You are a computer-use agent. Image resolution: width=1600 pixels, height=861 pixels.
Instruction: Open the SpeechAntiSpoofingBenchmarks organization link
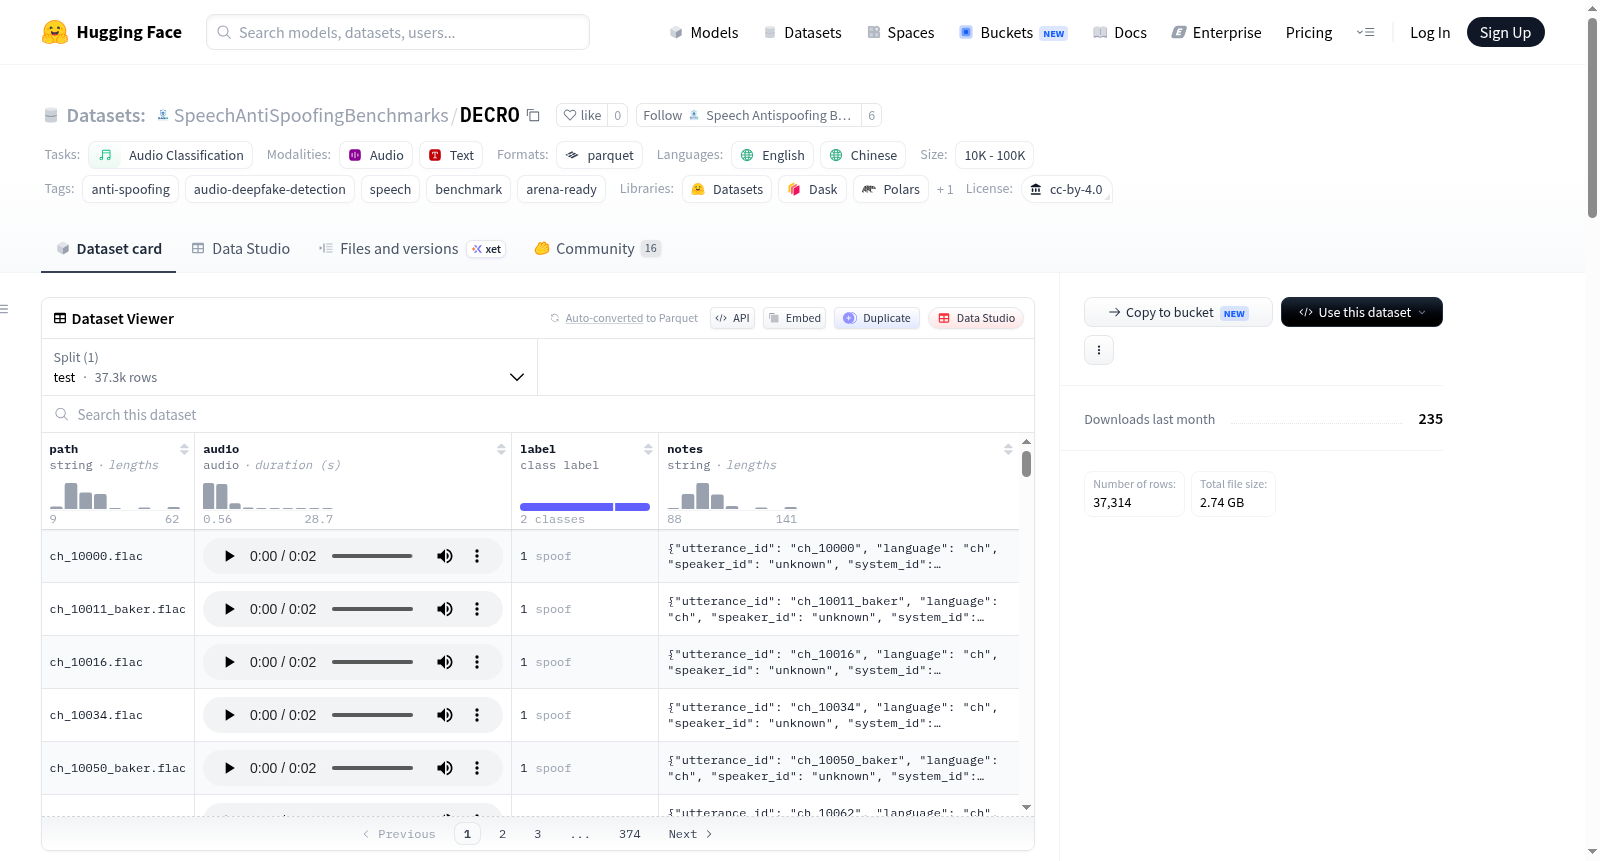(311, 115)
